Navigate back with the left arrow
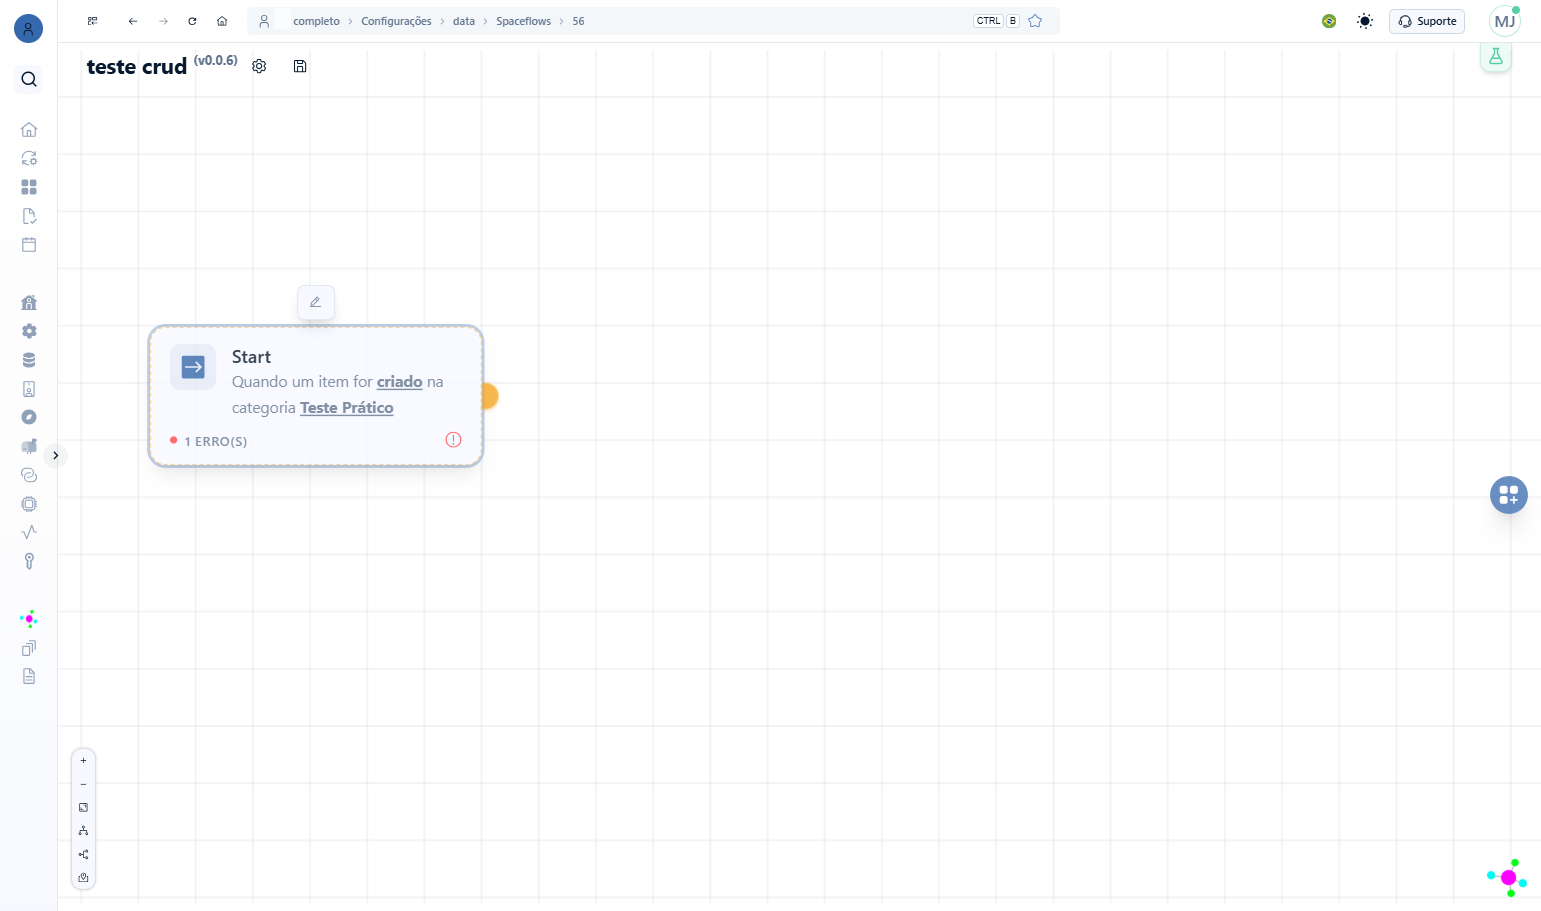Screen dimensions: 1541x911 pos(133,21)
